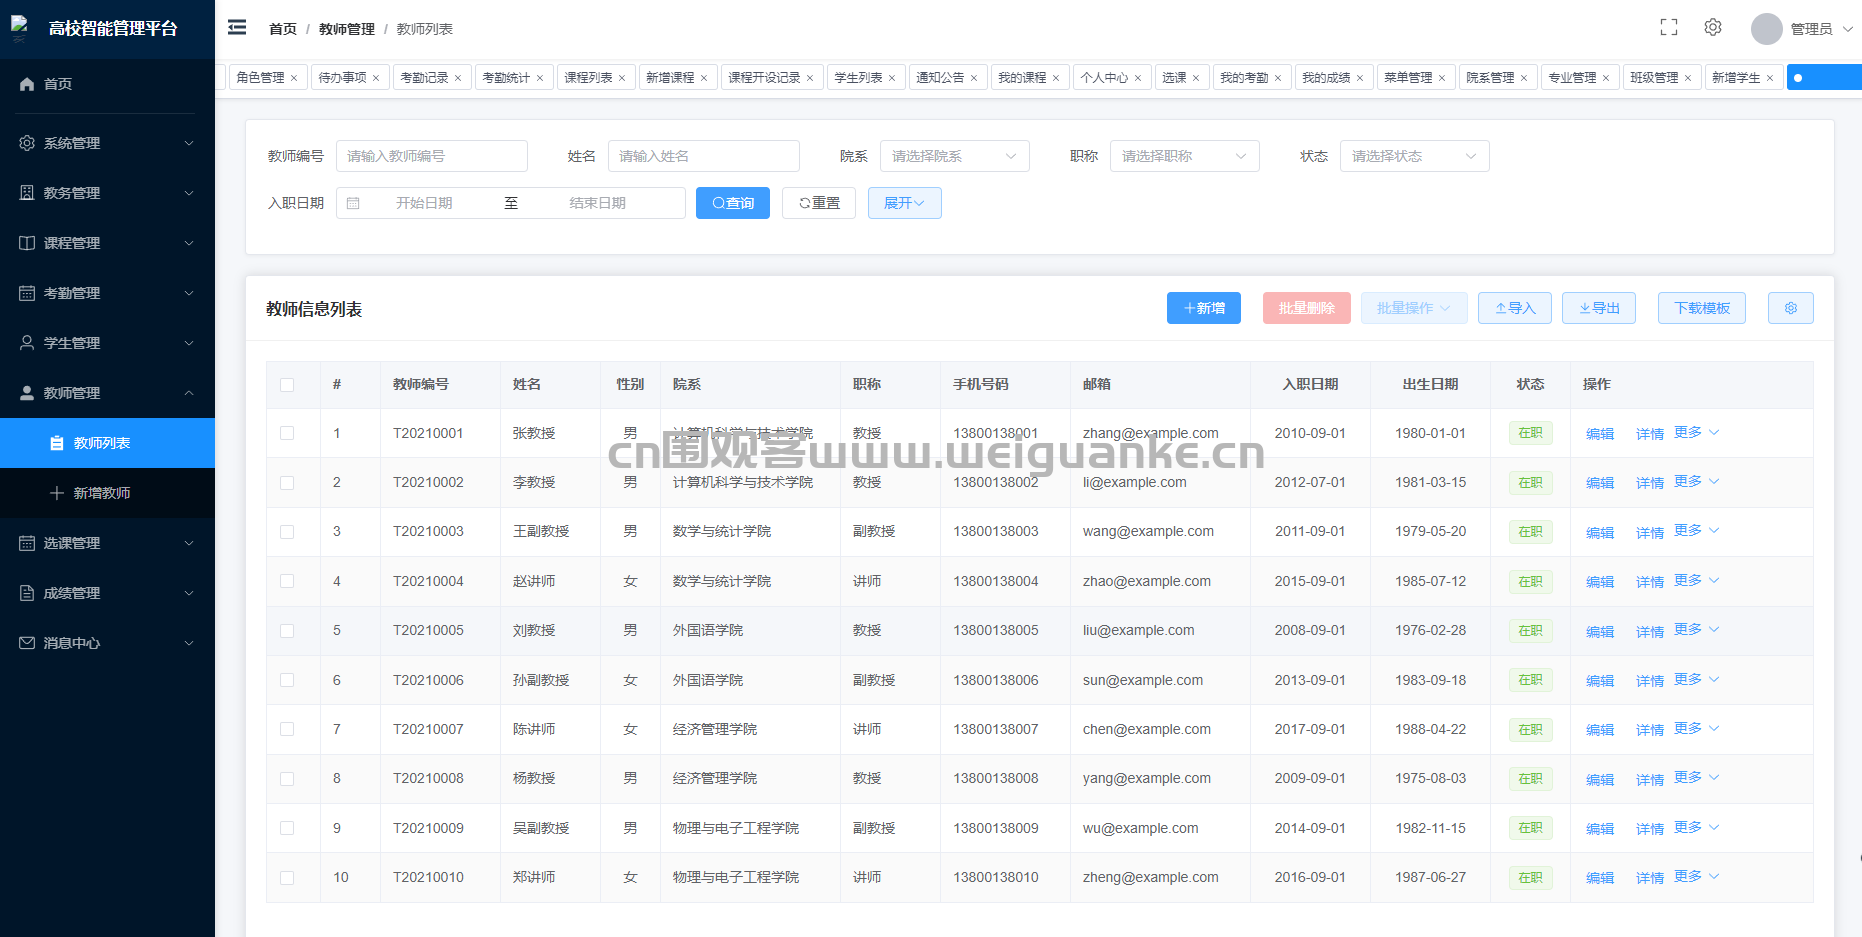Open the 院系 department dropdown
This screenshot has height=937, width=1862.
pos(954,156)
